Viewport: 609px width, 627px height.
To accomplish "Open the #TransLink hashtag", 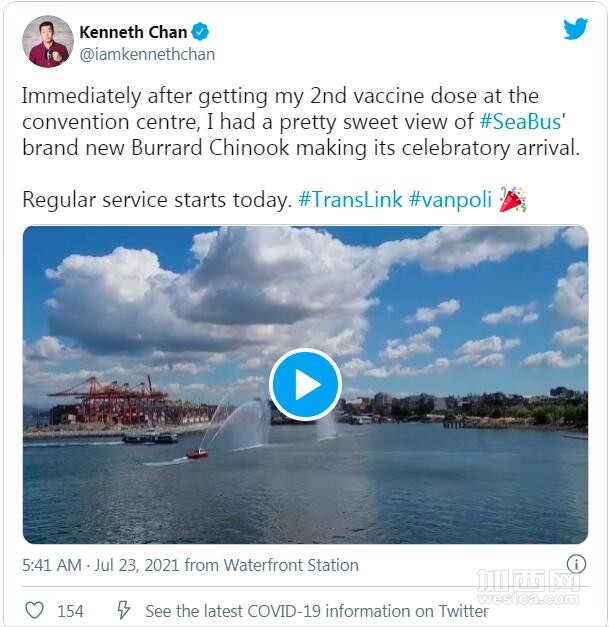I will point(350,199).
